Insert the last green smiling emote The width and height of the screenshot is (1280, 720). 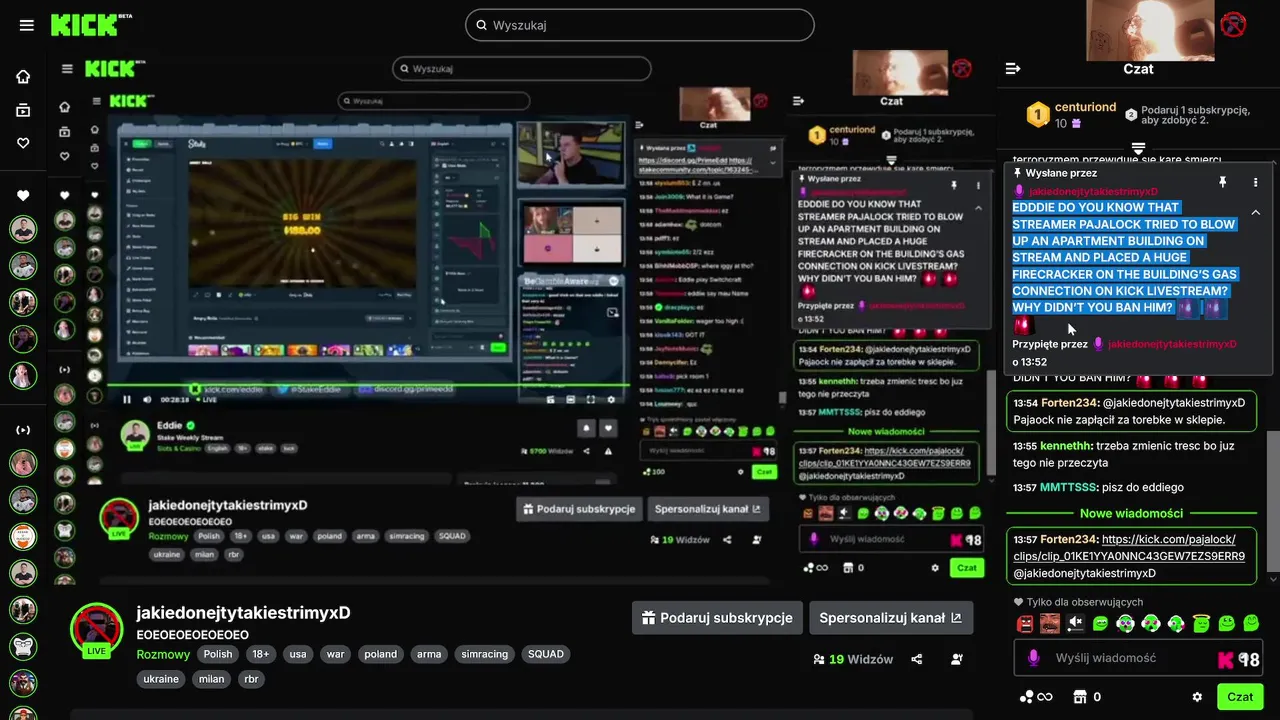pyautogui.click(x=1251, y=624)
